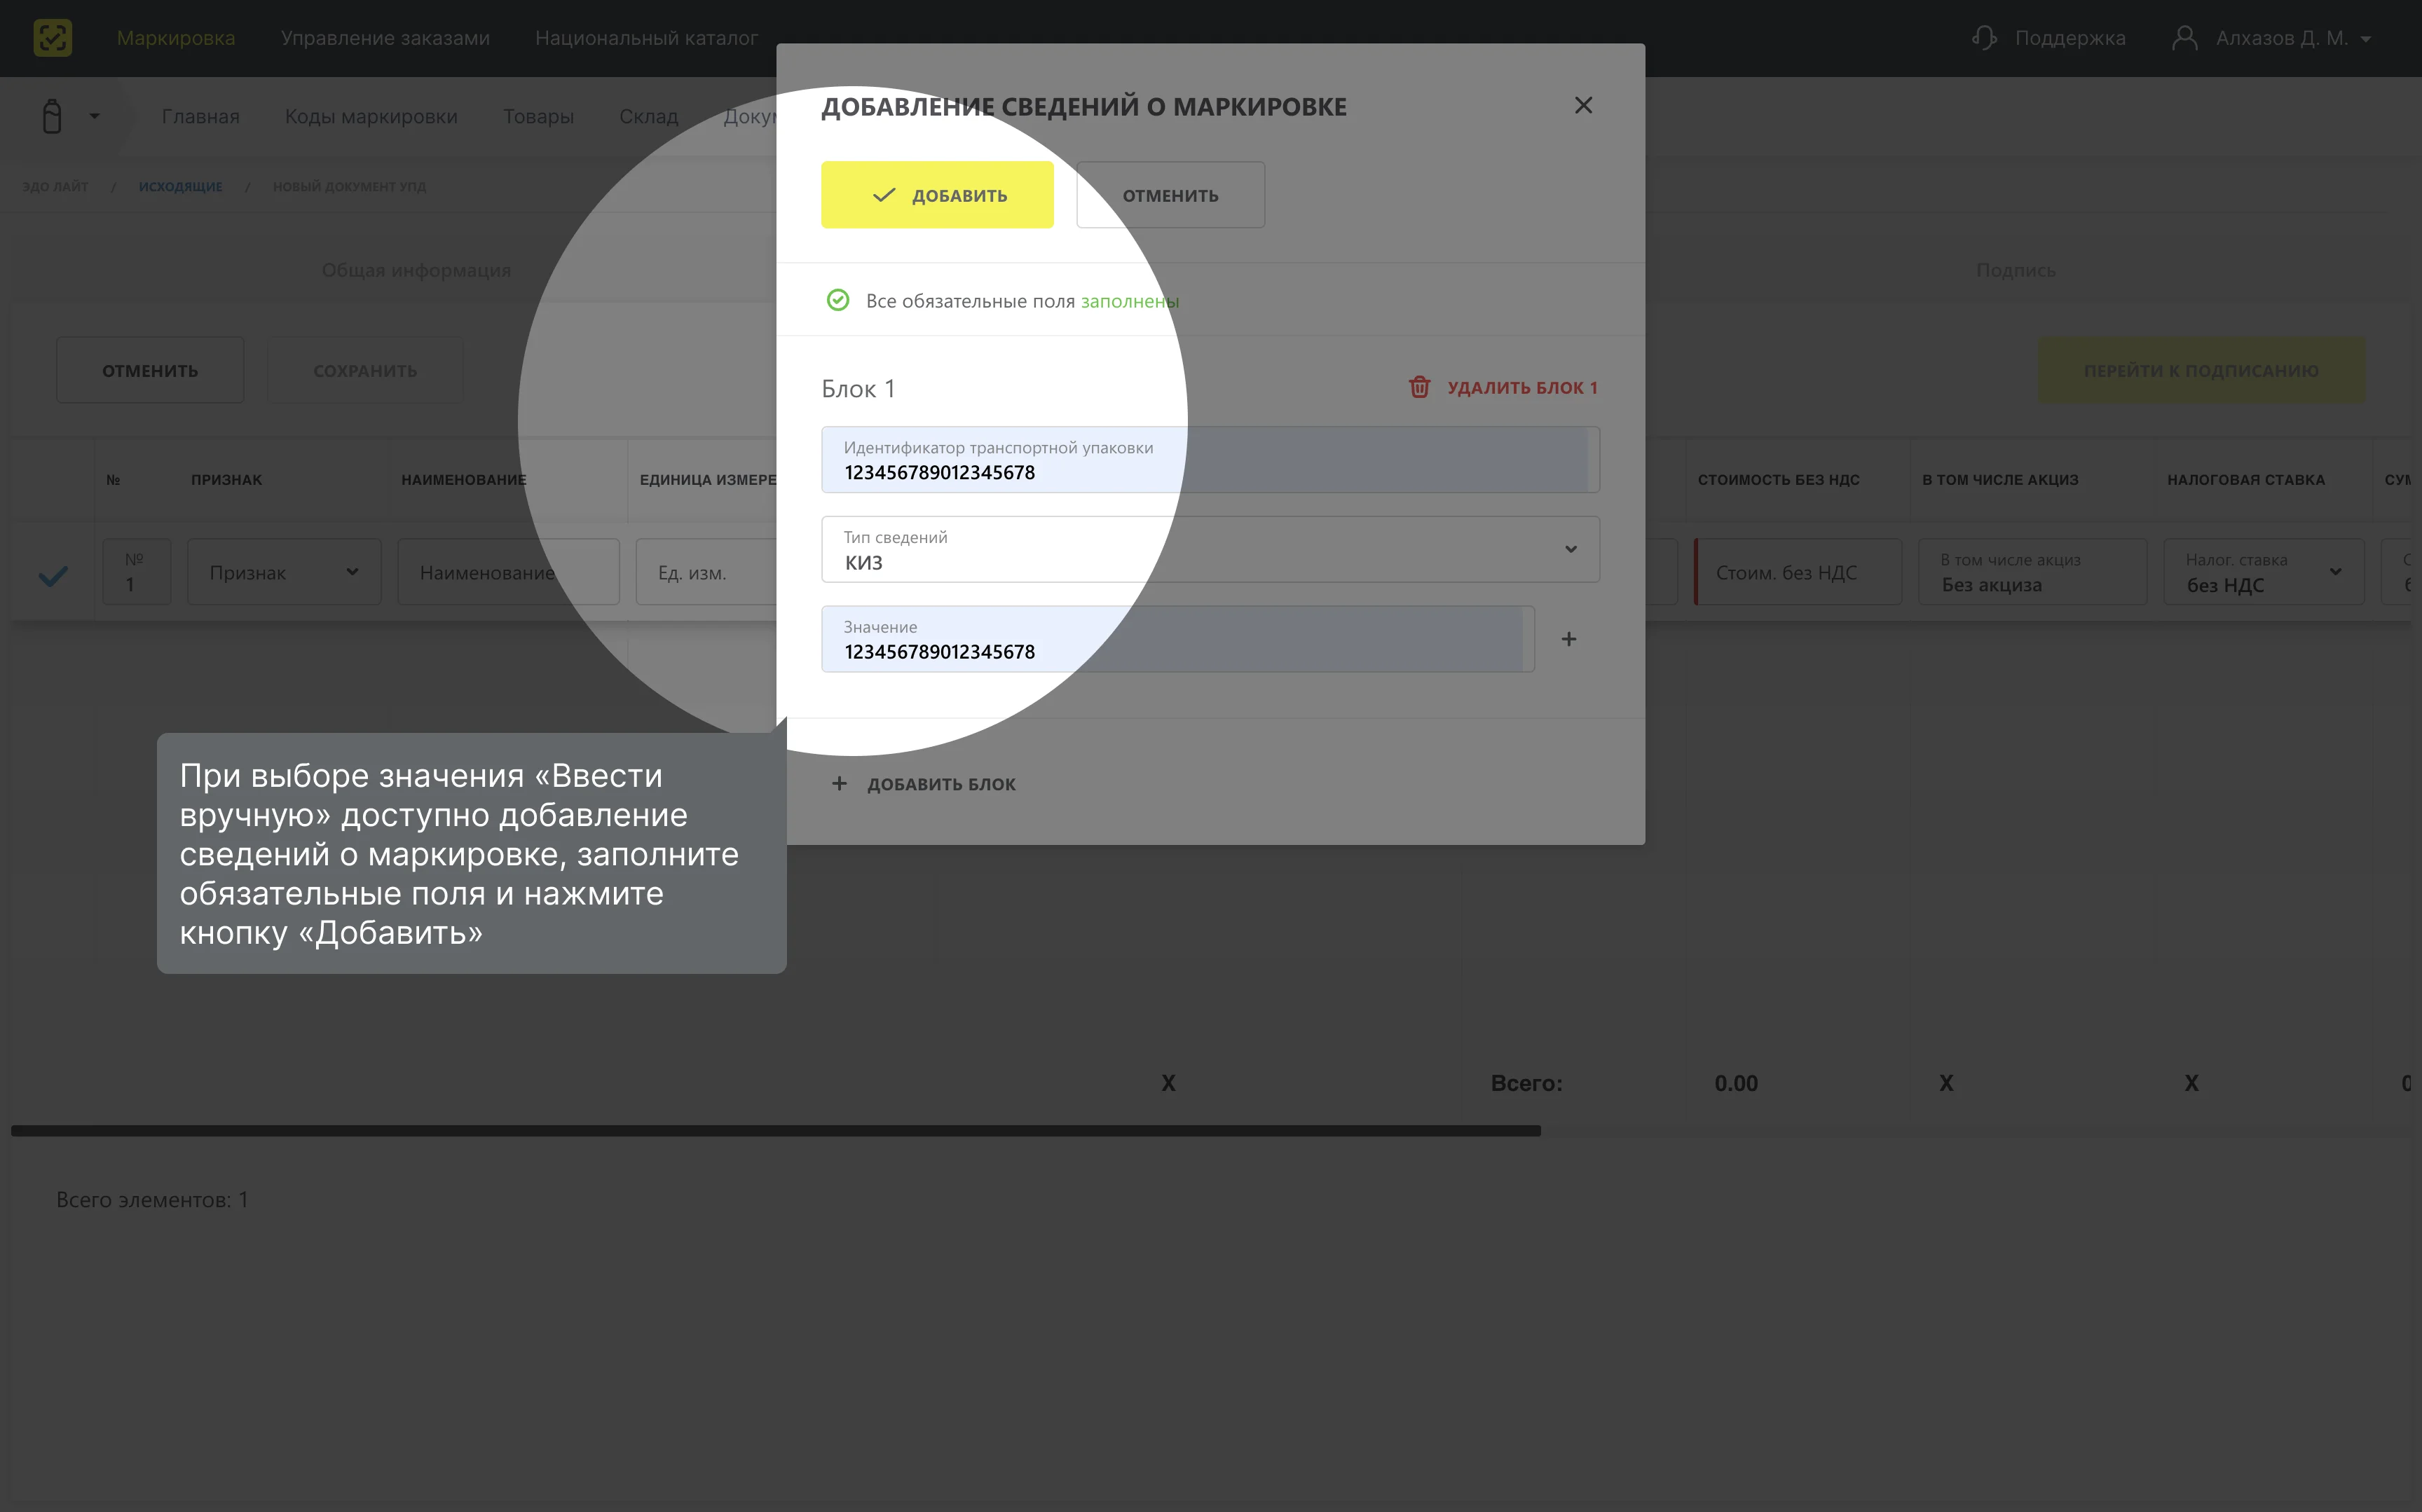The width and height of the screenshot is (2422, 1512).
Task: Select the Подпись step tab
Action: coord(2015,270)
